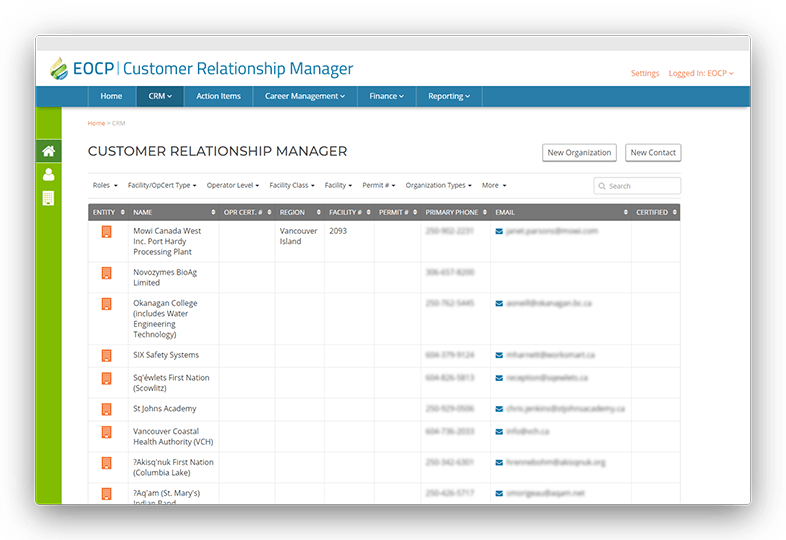Screen dimensions: 786x540
Task: Click entity icon for Sq'éwlets First Nation
Action: pyautogui.click(x=106, y=378)
